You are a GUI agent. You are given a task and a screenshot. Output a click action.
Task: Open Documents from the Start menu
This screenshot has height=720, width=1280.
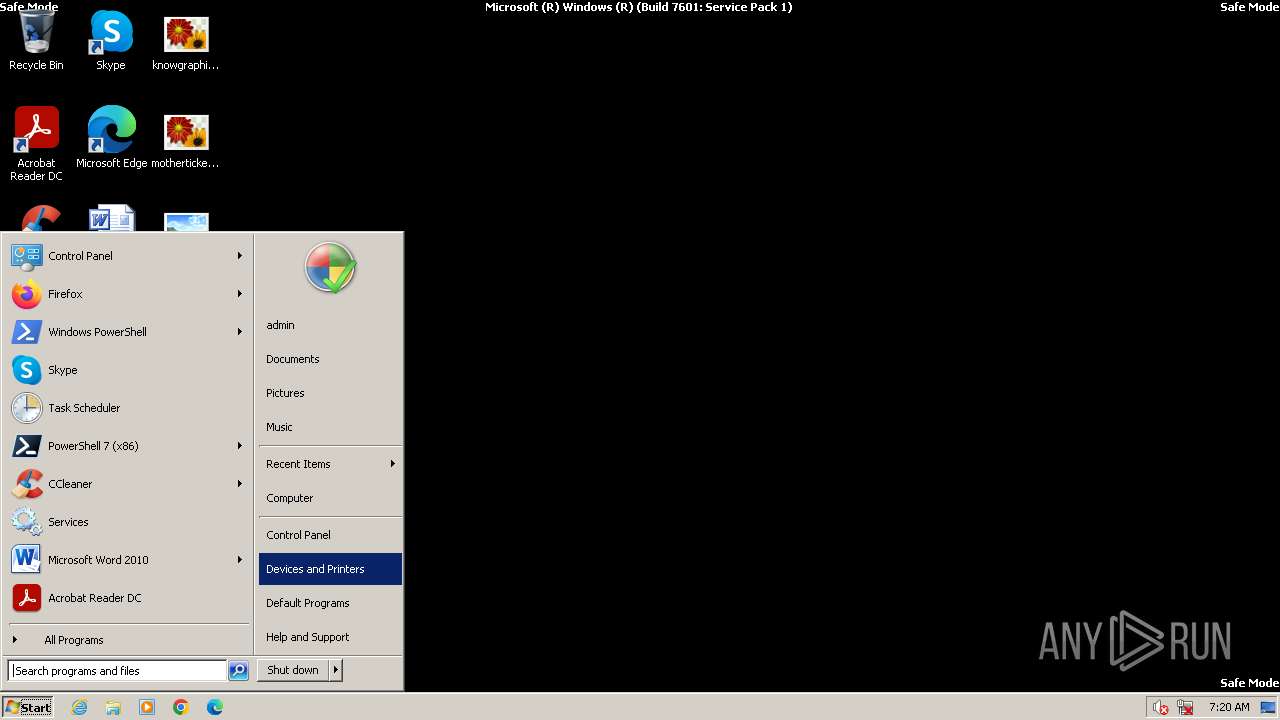pos(330,359)
